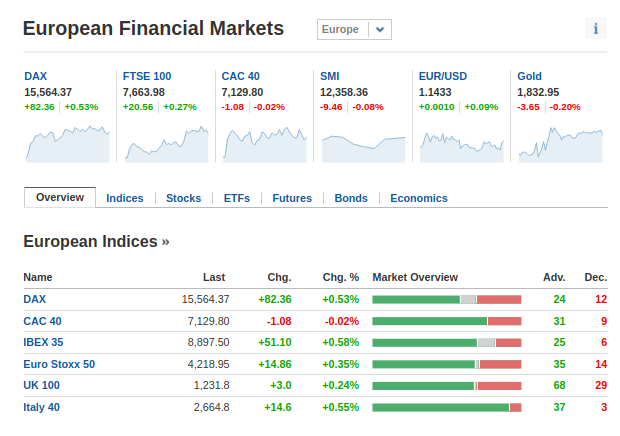
Task: Click the EUR/USD rate 1.1433
Action: click(x=435, y=92)
